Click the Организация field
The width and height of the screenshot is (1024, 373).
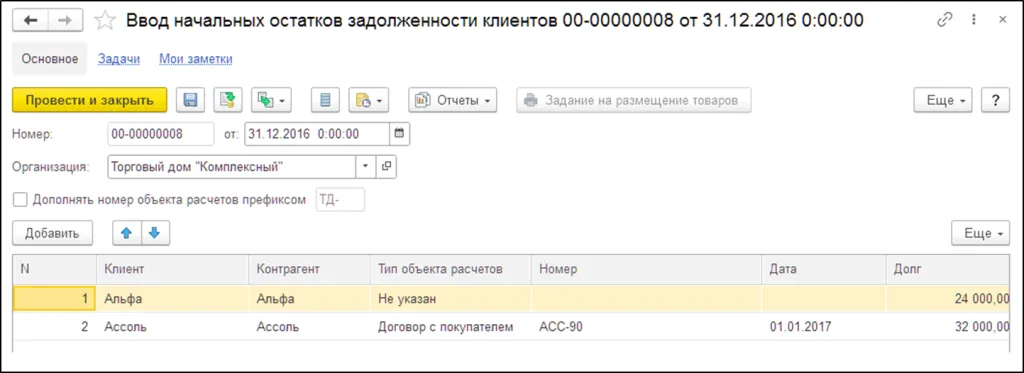[231, 167]
